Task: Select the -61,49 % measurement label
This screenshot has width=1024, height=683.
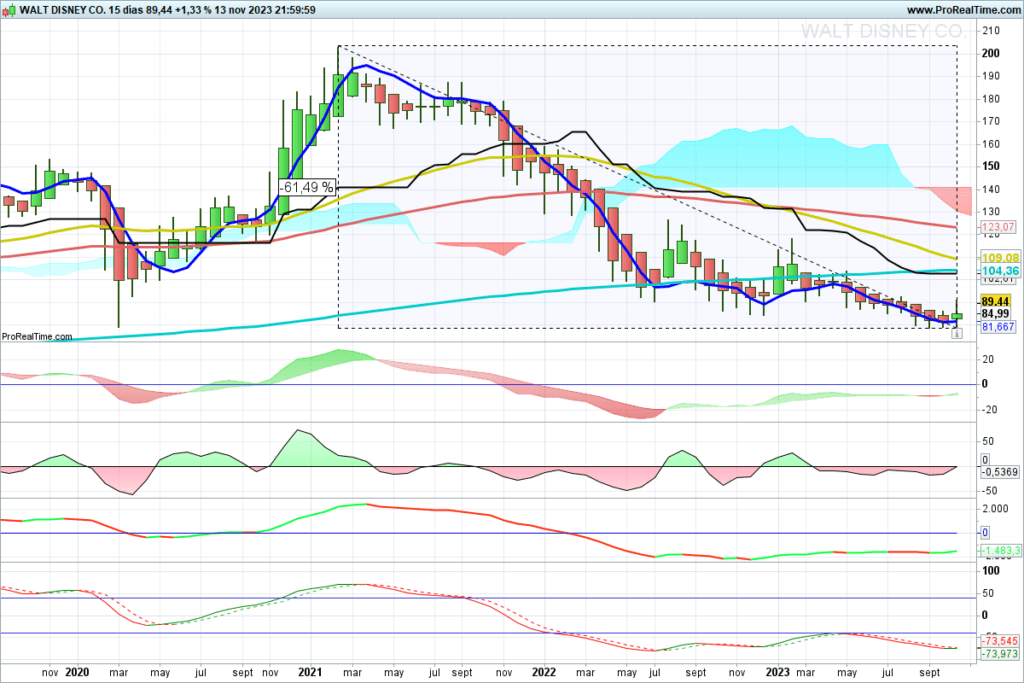Action: click(307, 187)
